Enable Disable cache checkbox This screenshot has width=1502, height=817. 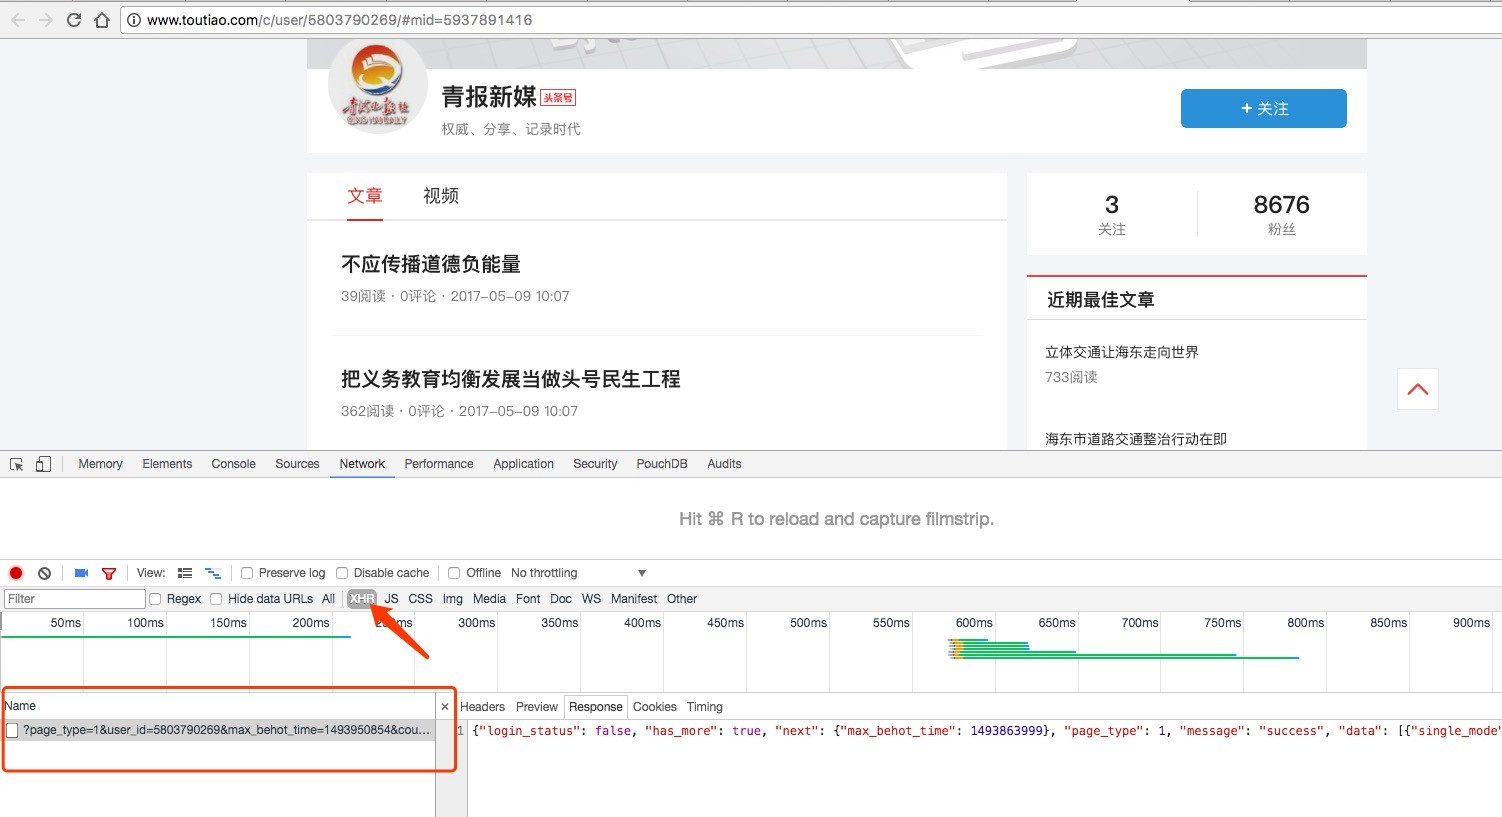coord(342,573)
